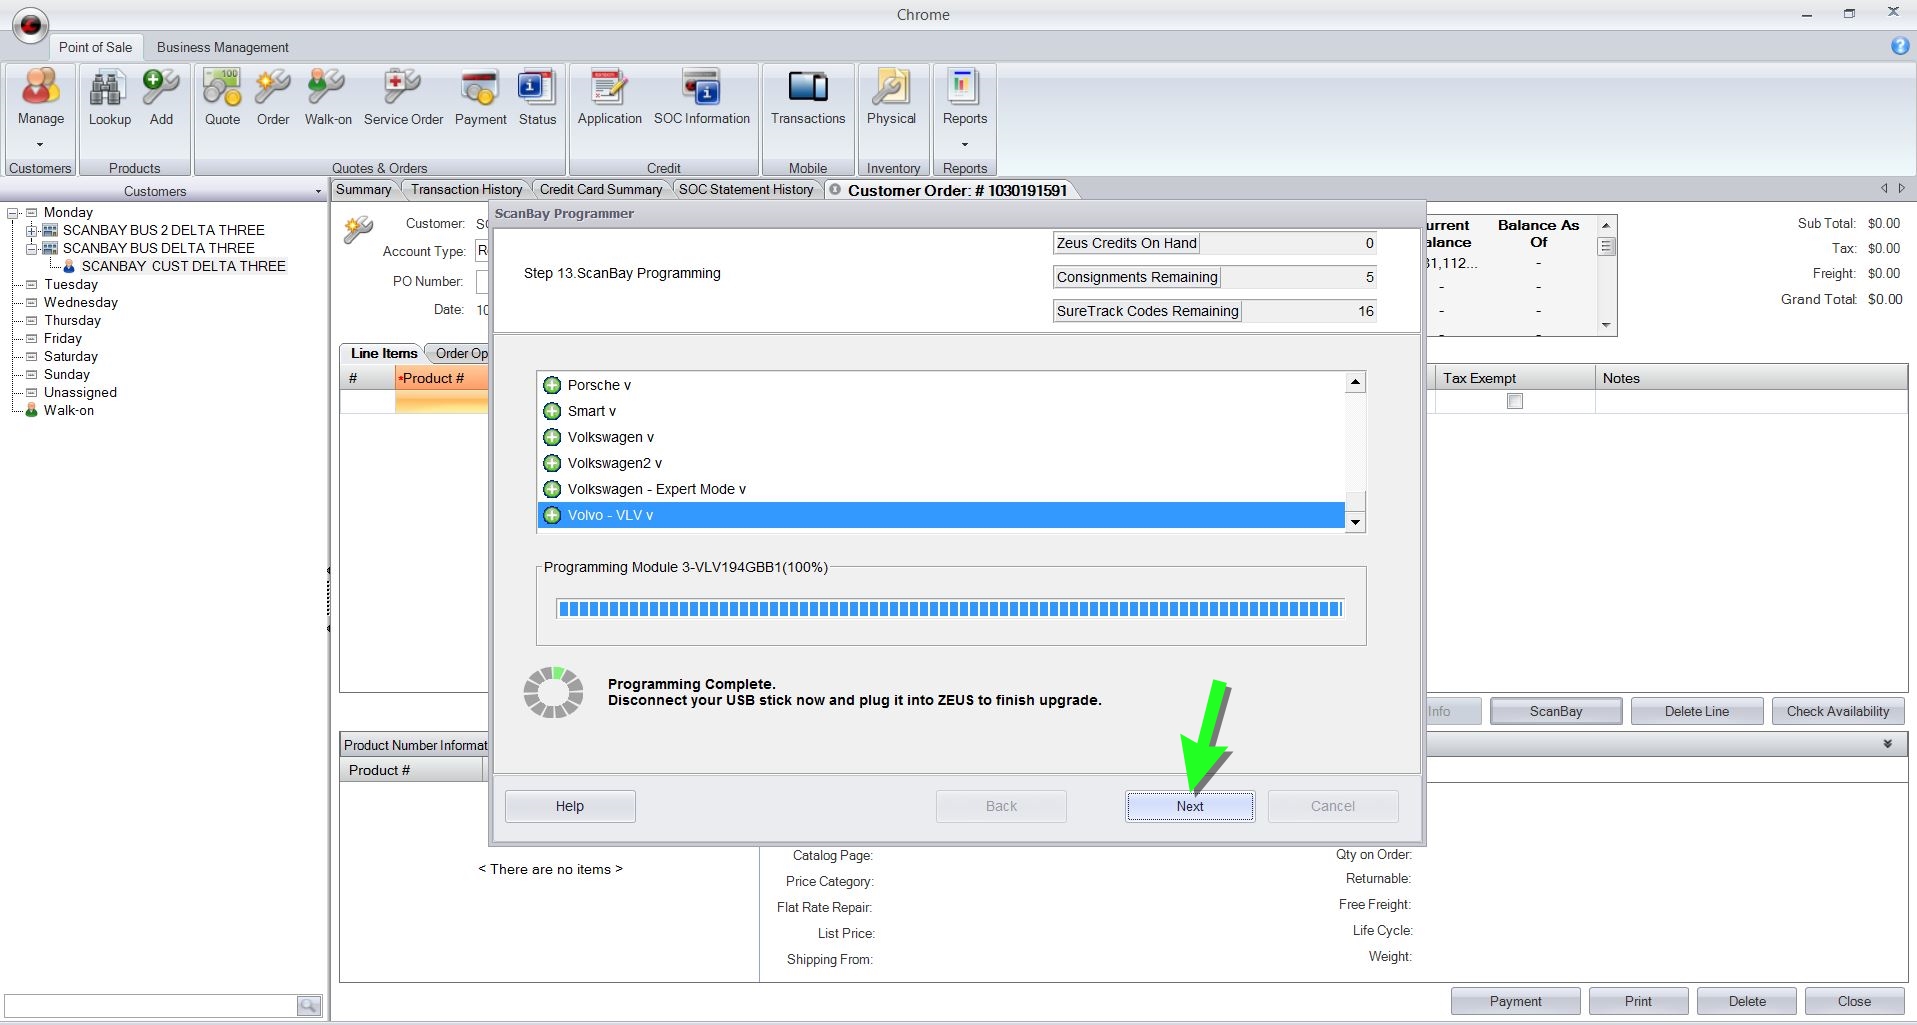Toggle the Tax Exempt checkbox
Viewport: 1917px width, 1025px height.
tap(1515, 401)
